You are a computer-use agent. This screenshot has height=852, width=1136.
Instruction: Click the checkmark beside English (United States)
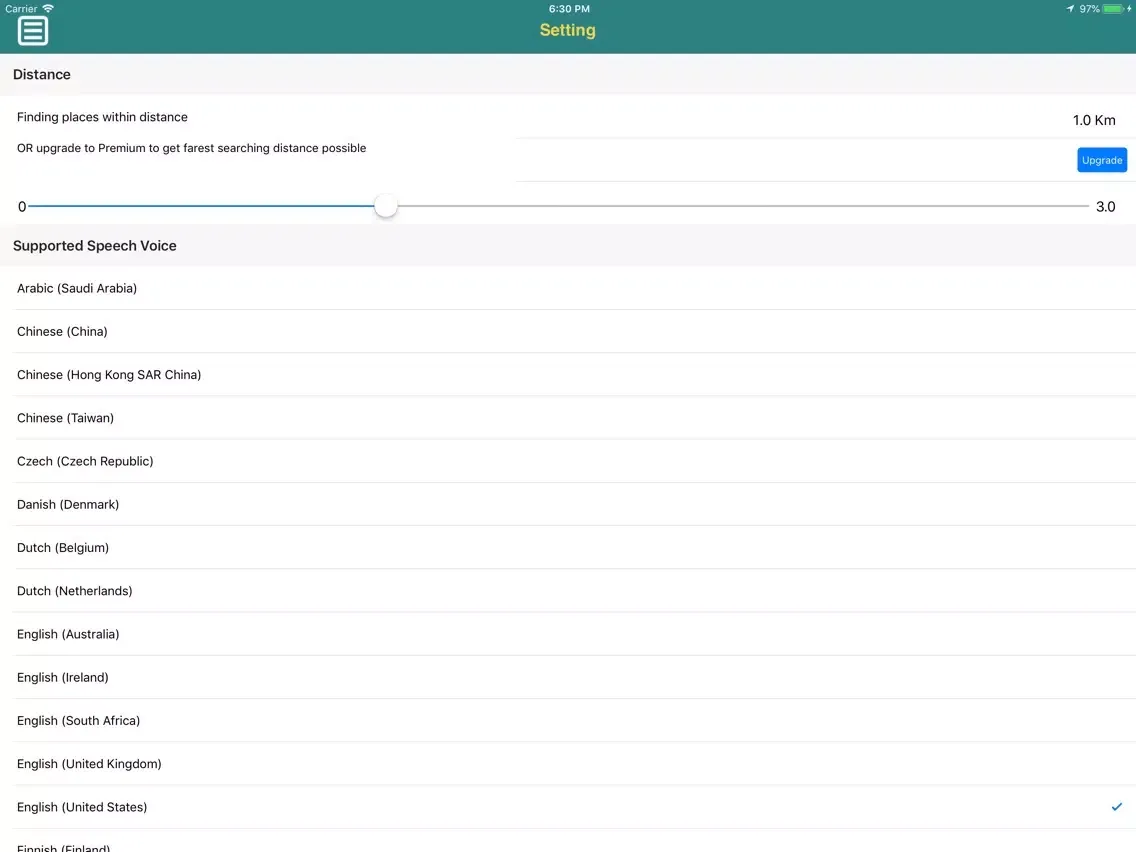coord(1116,807)
